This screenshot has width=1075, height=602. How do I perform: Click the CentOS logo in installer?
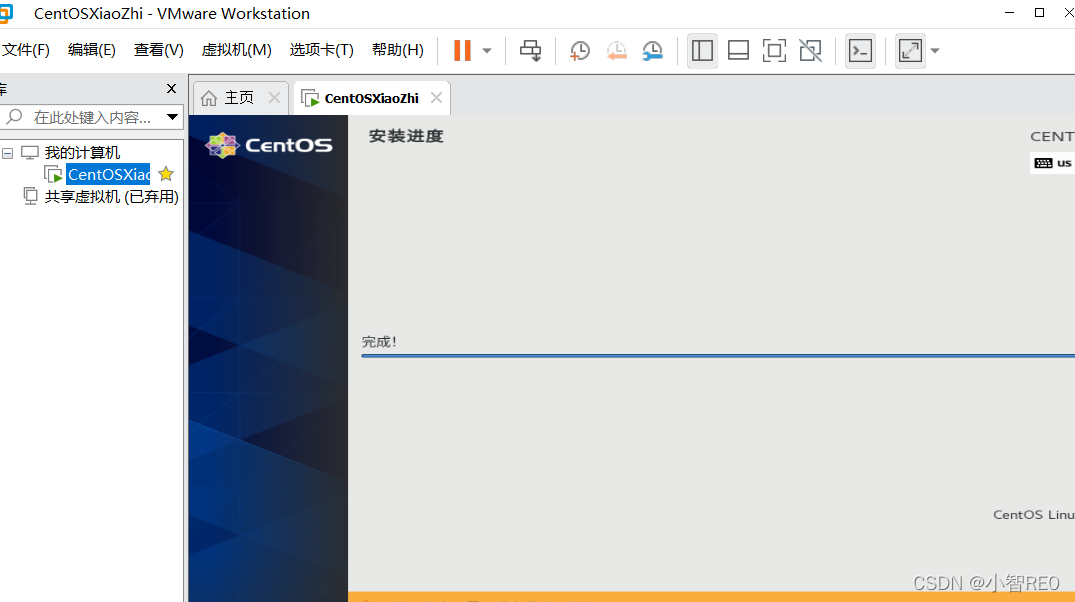[x=269, y=145]
